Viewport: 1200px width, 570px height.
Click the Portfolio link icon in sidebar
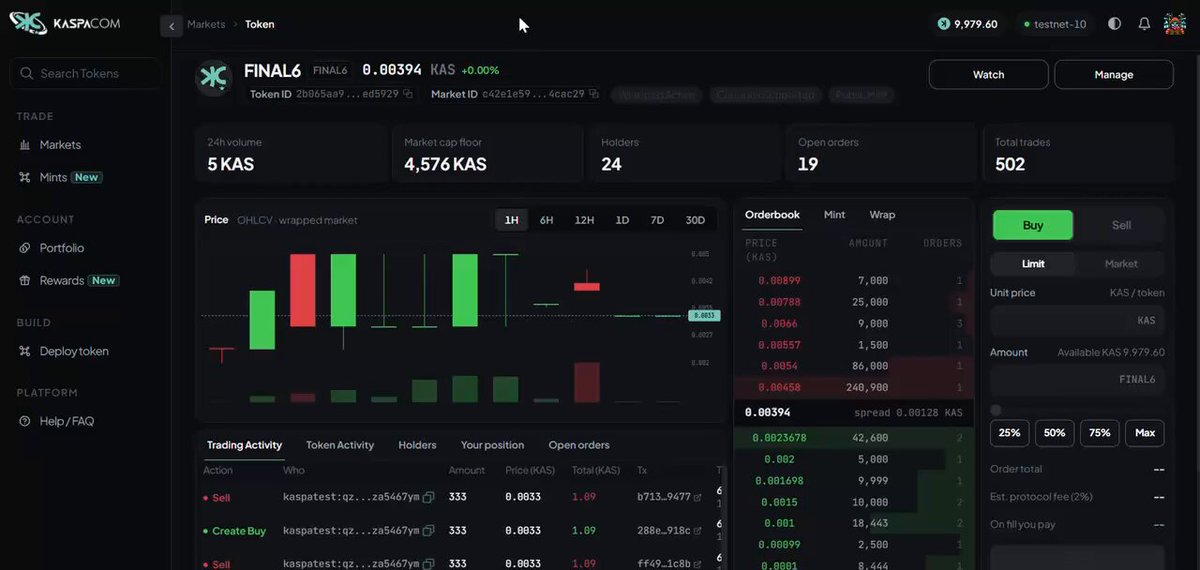[x=26, y=248]
